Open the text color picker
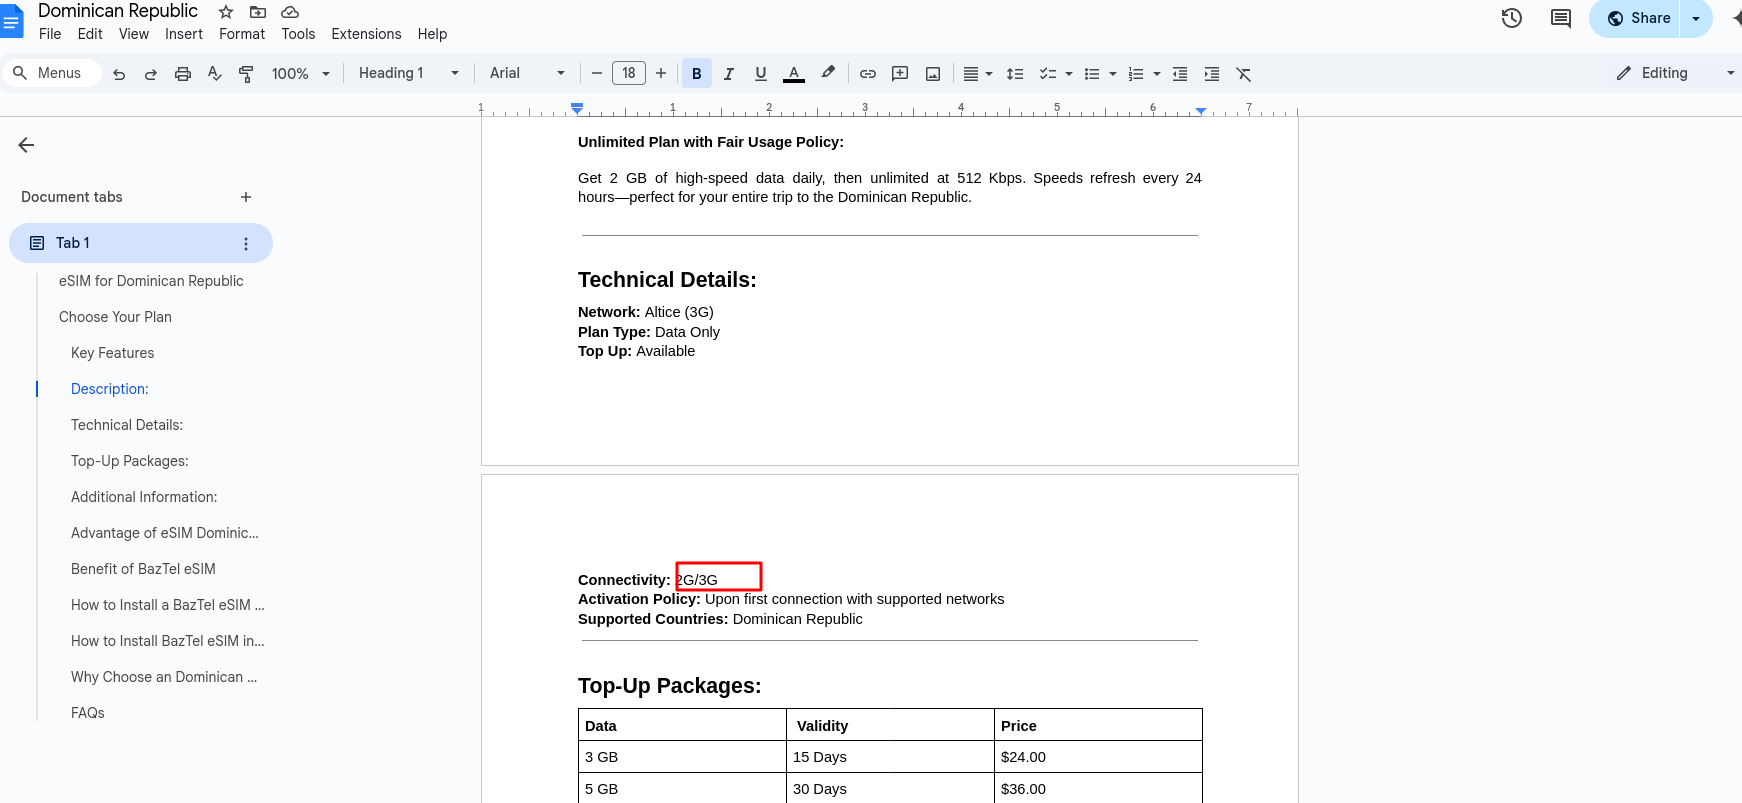The width and height of the screenshot is (1742, 803). (794, 74)
